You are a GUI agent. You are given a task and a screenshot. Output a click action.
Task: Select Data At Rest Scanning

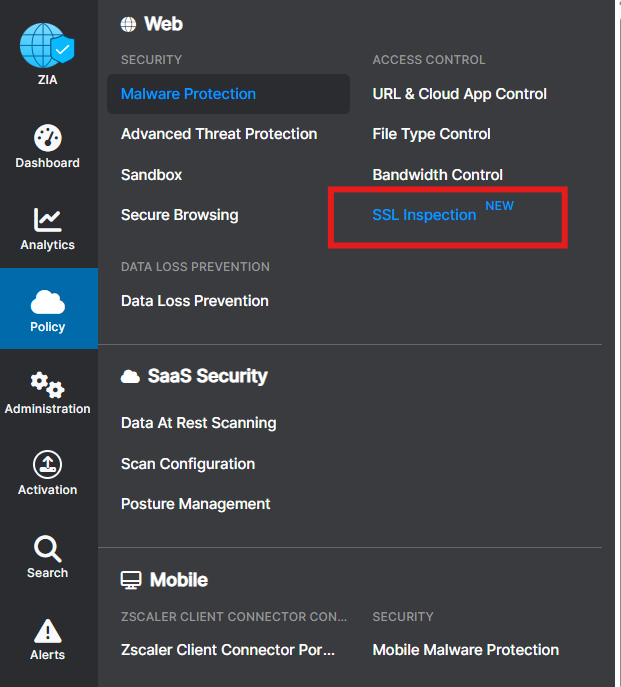(198, 423)
